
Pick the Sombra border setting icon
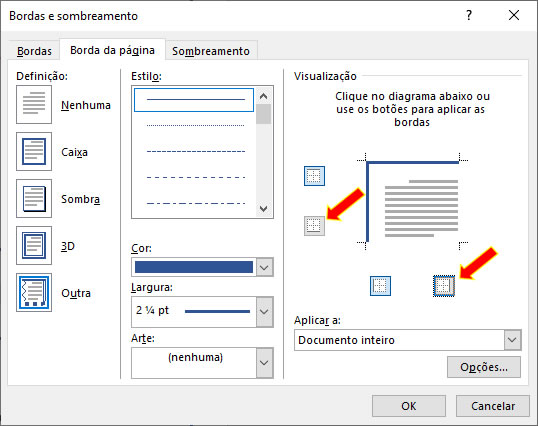[34, 199]
